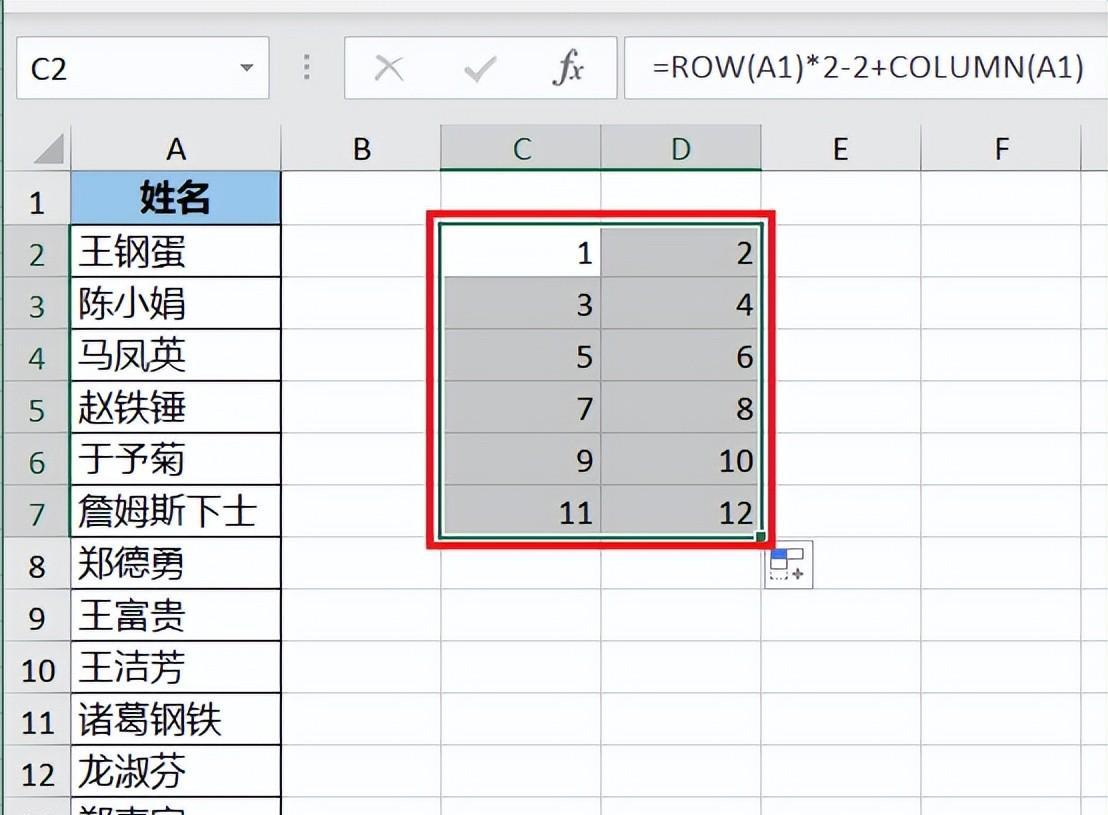
Task: Select the cell containing 龙淑芬
Action: (176, 772)
